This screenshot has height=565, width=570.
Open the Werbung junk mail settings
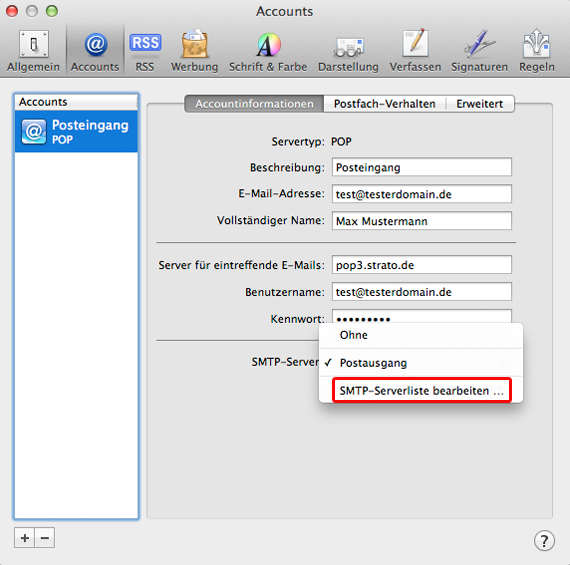coord(194,51)
